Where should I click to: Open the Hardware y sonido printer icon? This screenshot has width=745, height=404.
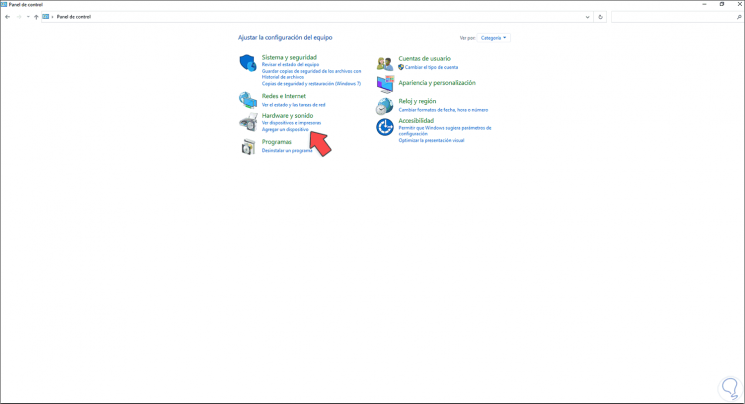point(248,122)
